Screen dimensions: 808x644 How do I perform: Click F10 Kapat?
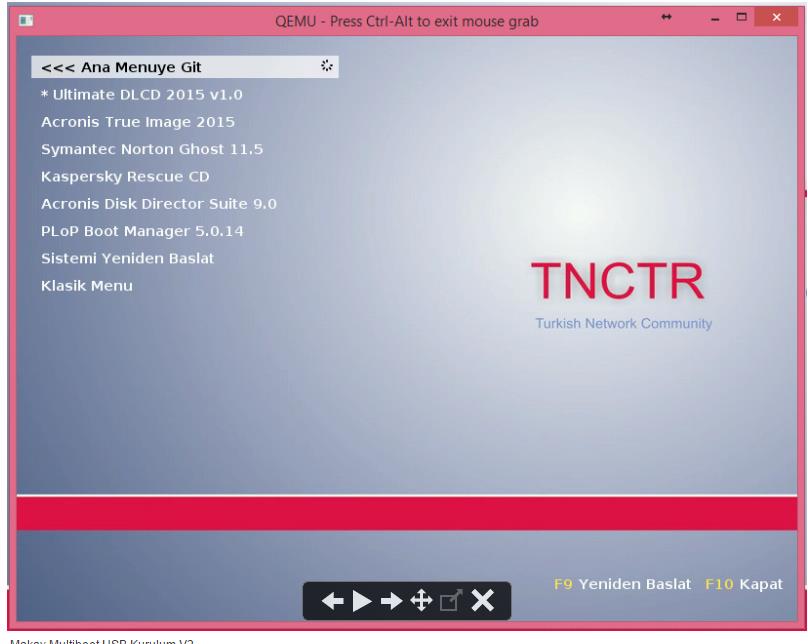tap(744, 584)
